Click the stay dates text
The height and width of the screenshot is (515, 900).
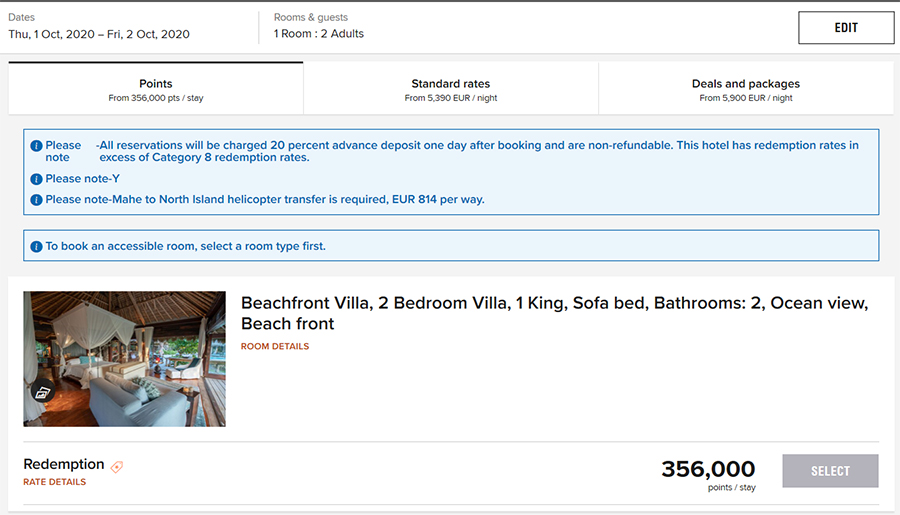(x=99, y=34)
